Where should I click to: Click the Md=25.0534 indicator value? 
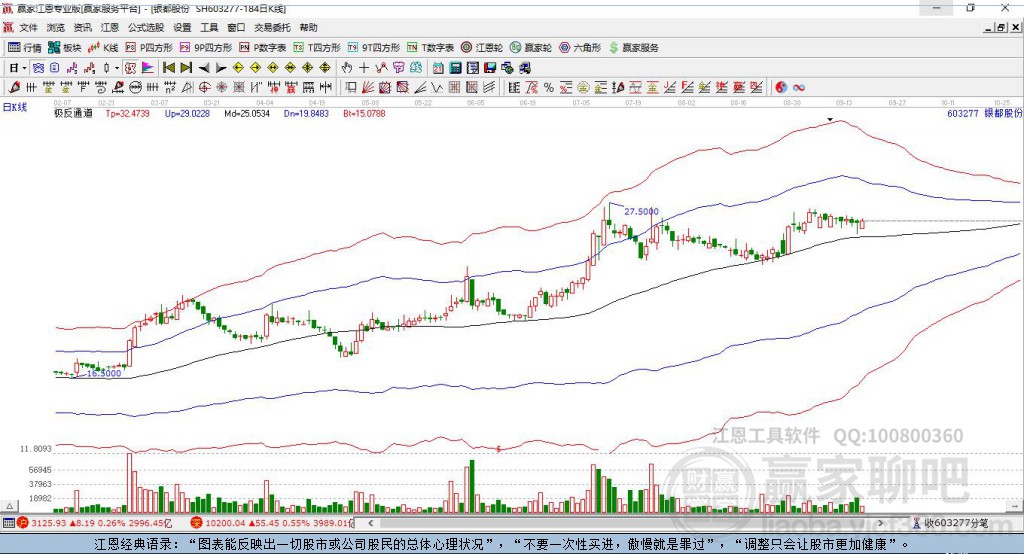(247, 113)
